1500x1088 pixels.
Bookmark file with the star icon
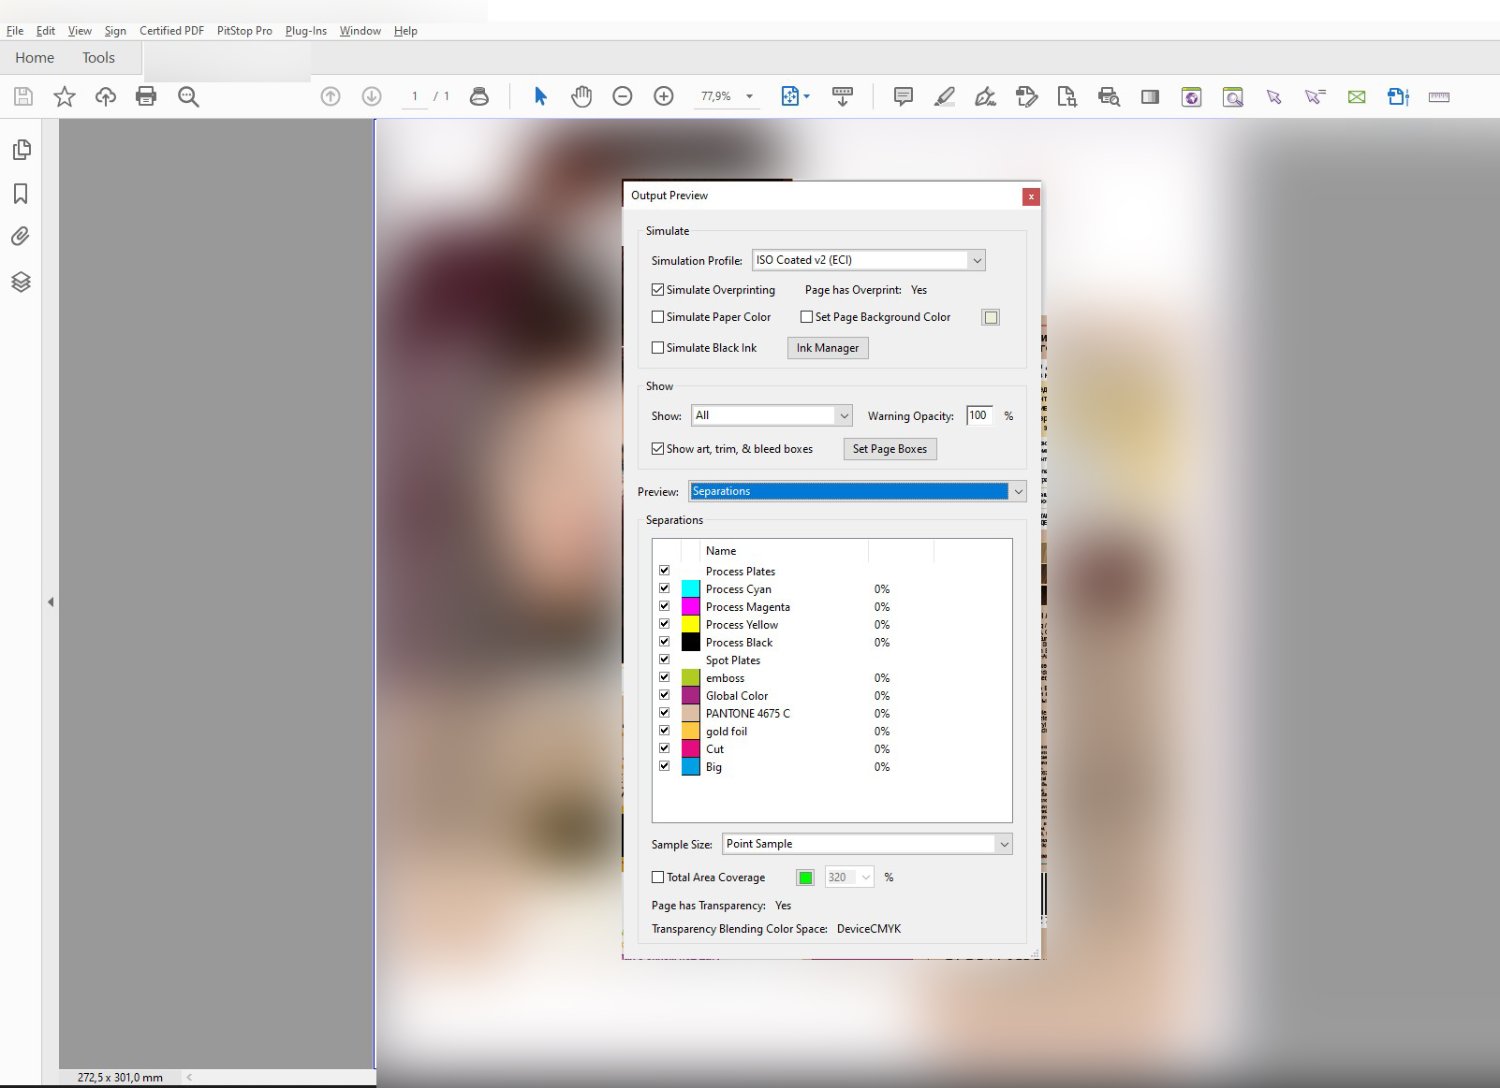(x=64, y=97)
